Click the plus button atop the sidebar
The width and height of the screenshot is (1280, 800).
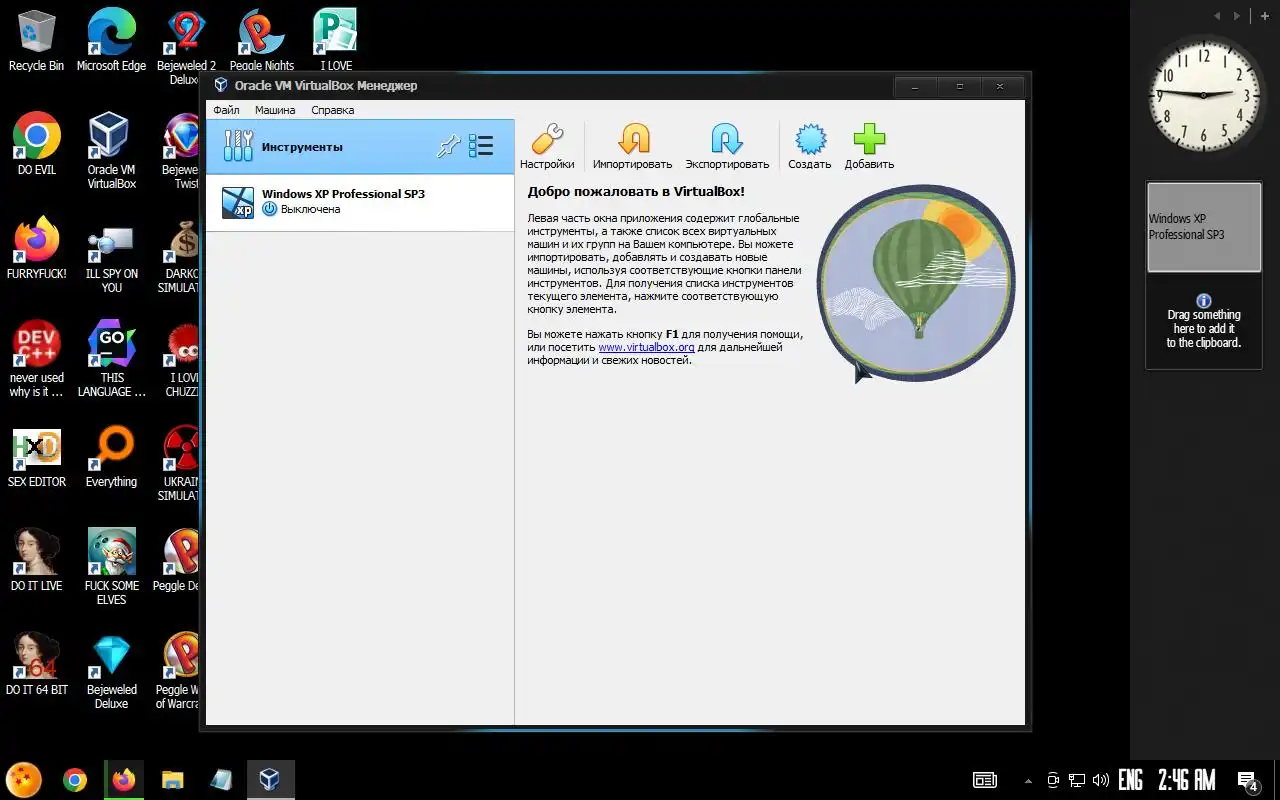[1265, 15]
